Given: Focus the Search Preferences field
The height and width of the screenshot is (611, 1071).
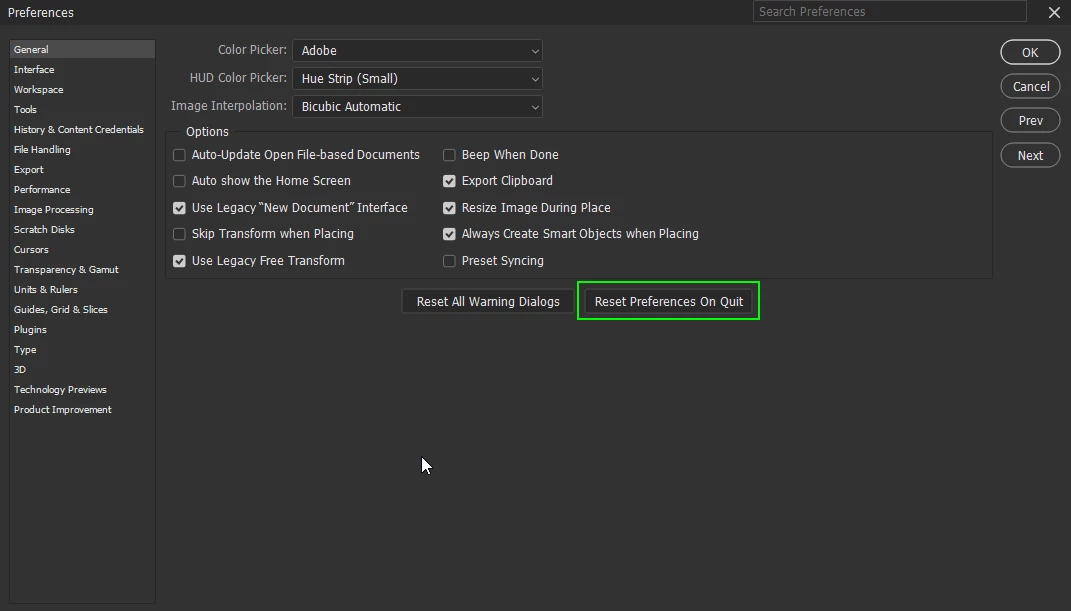Looking at the screenshot, I should [889, 12].
